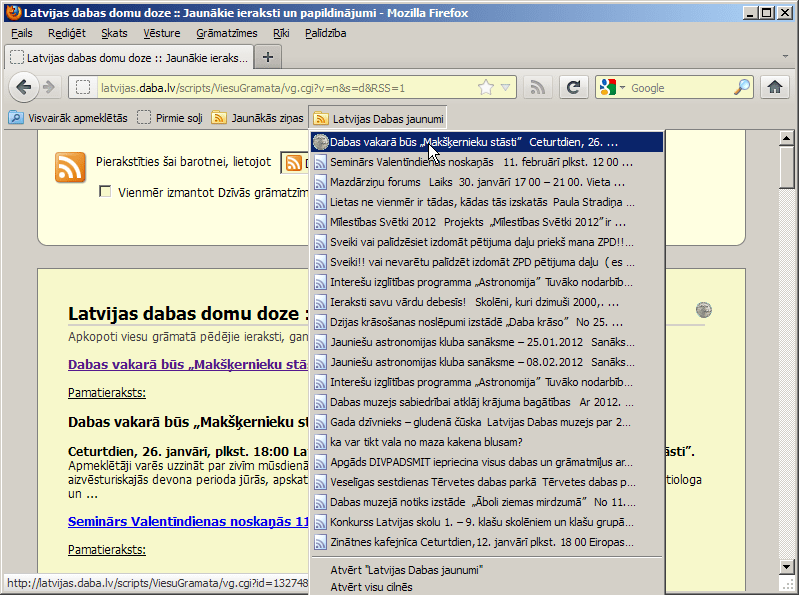Open Dabas muzejā notiks izstāde entry

(487, 502)
